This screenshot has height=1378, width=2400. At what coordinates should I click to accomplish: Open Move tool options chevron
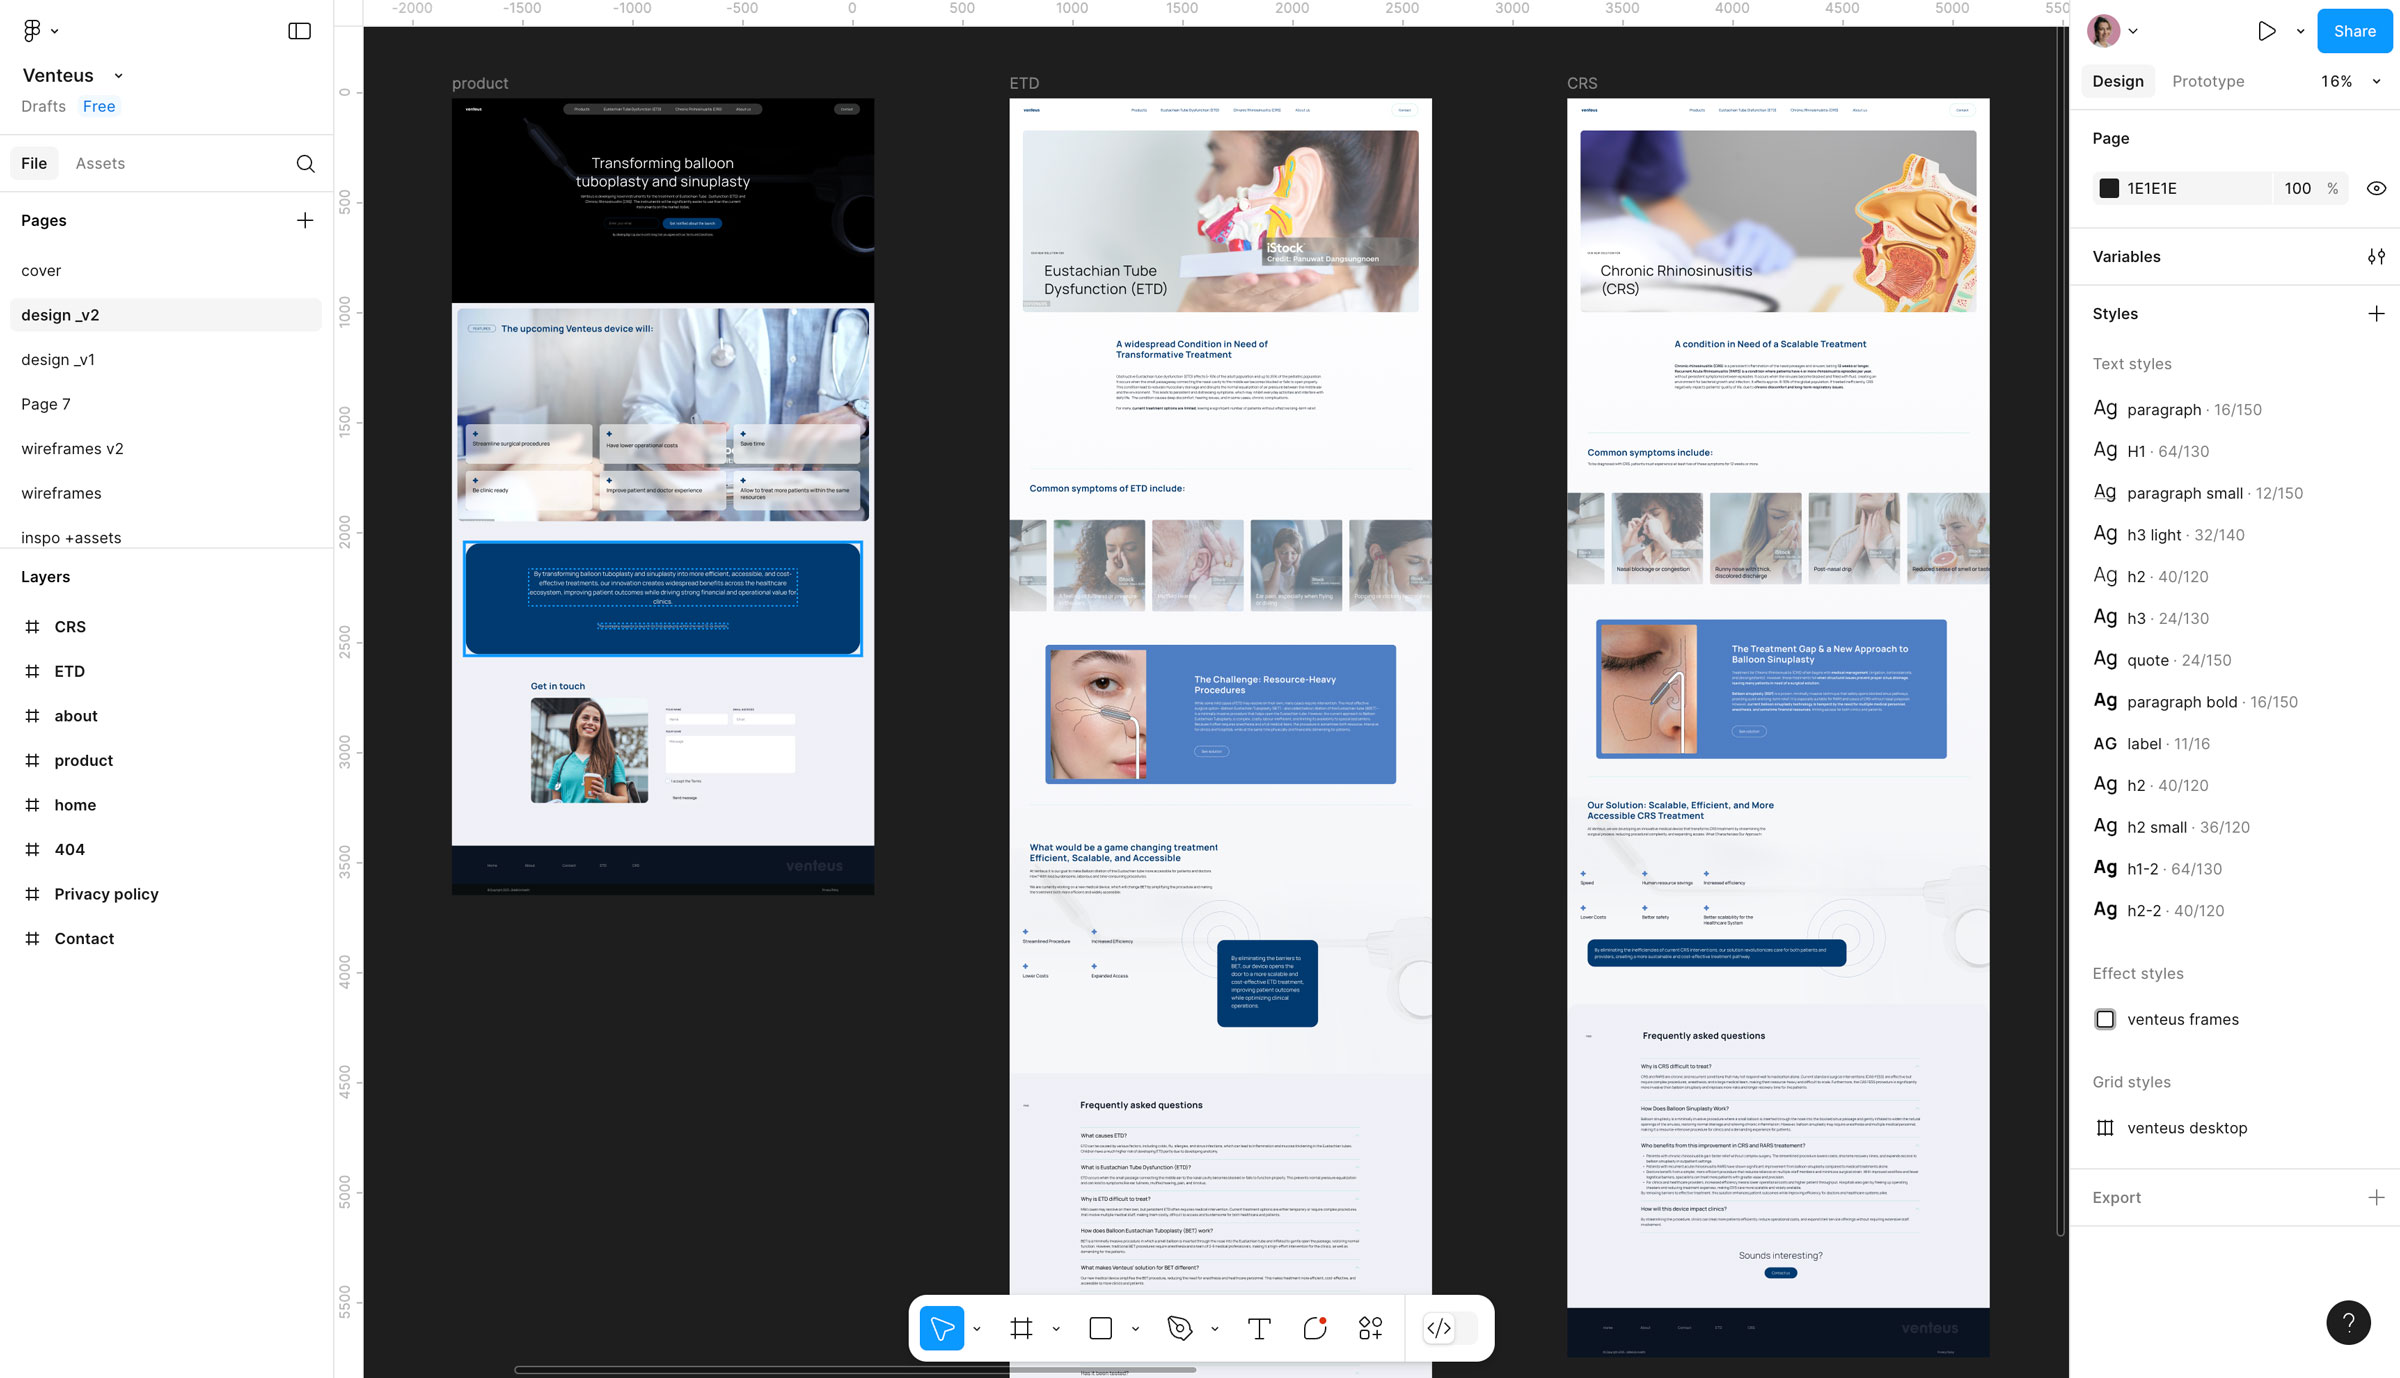coord(976,1329)
